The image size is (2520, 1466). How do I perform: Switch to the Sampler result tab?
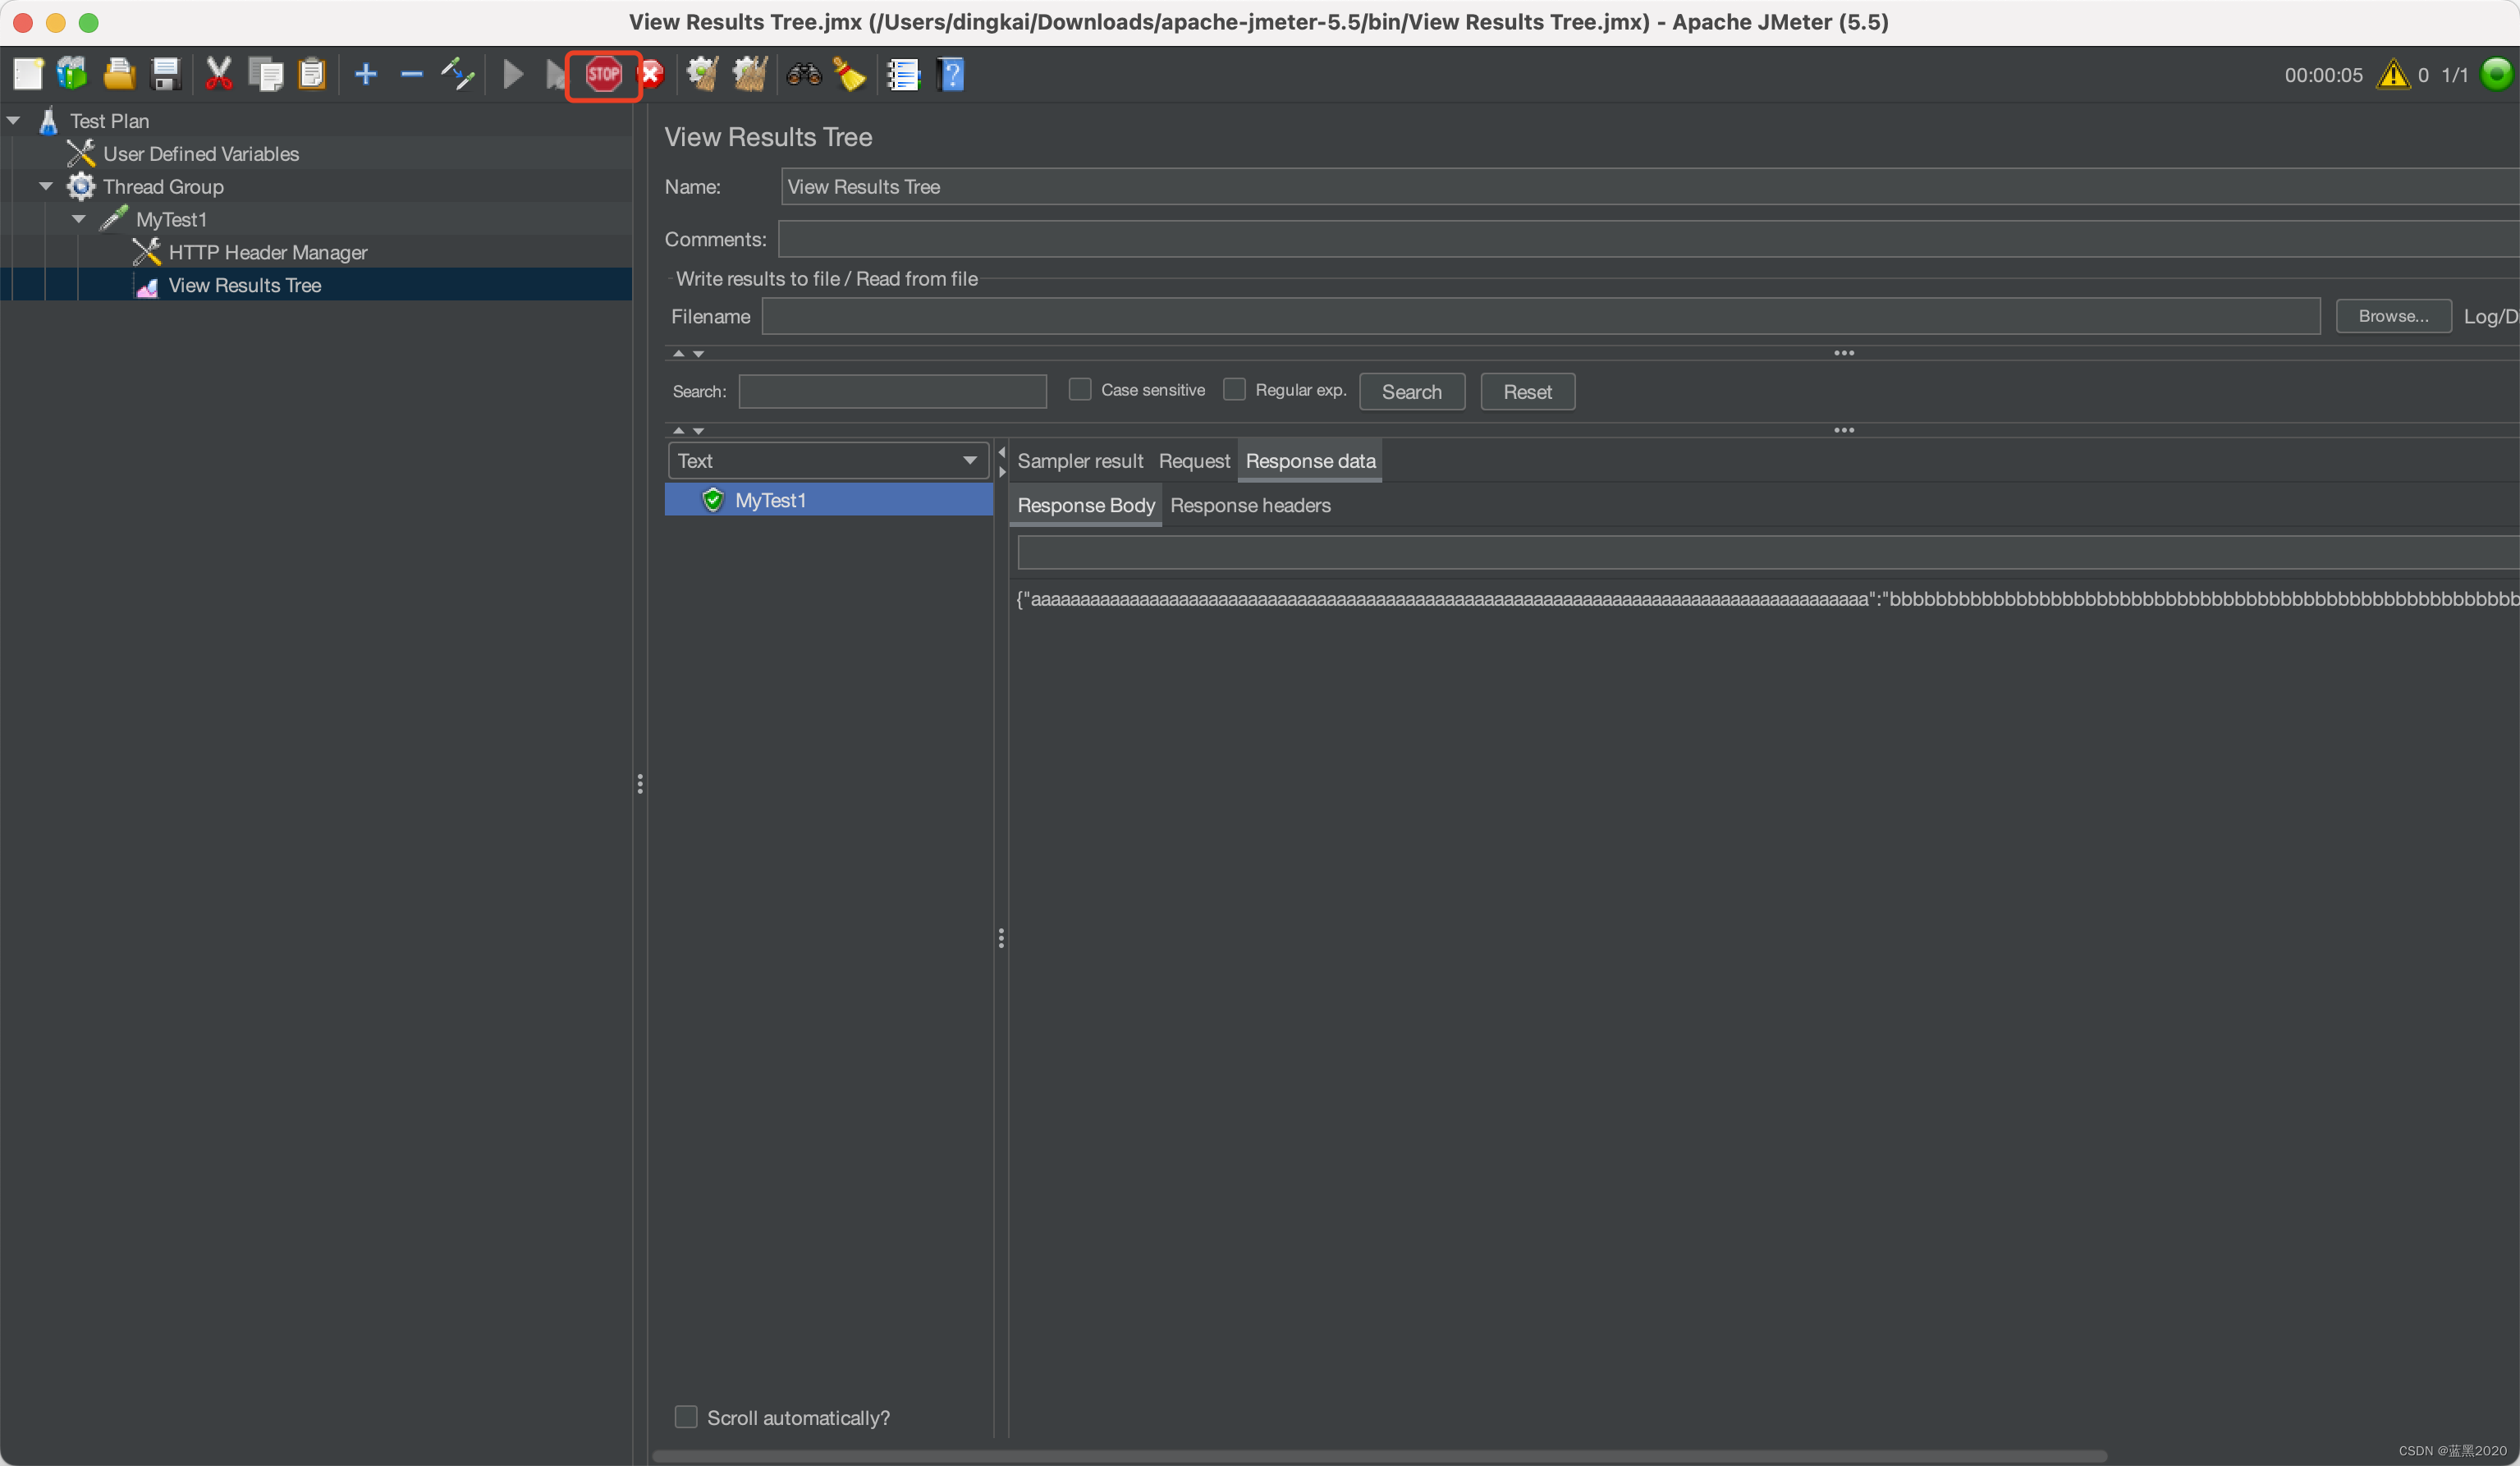[x=1079, y=461]
